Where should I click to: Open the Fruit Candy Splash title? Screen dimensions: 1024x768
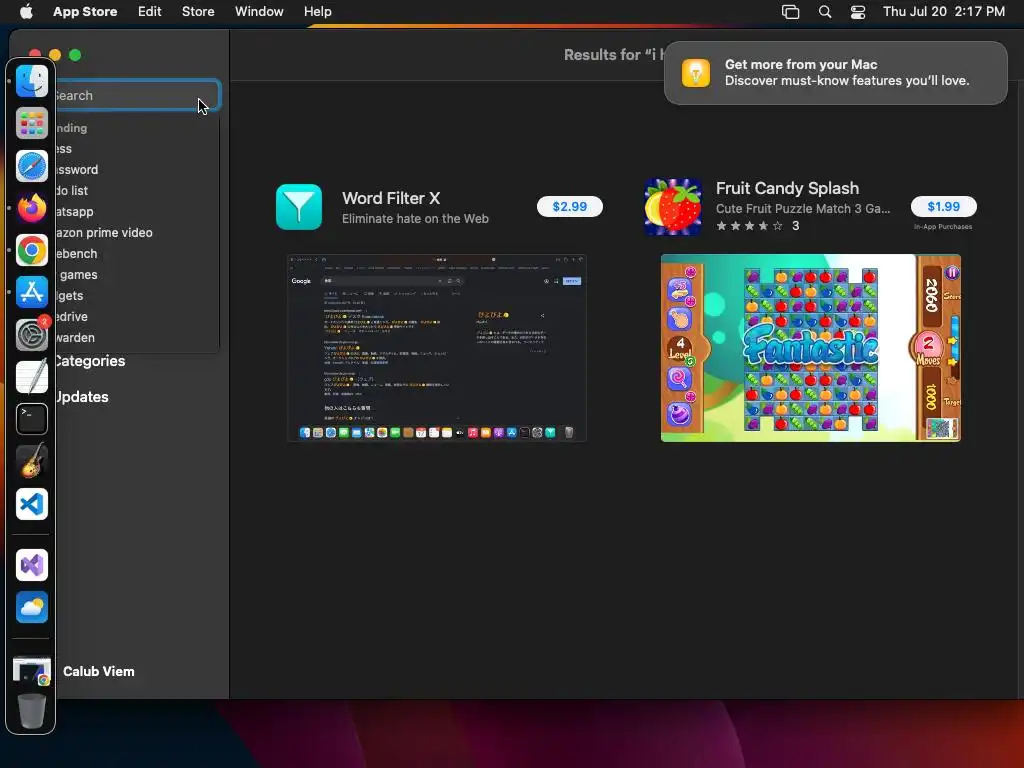click(787, 188)
